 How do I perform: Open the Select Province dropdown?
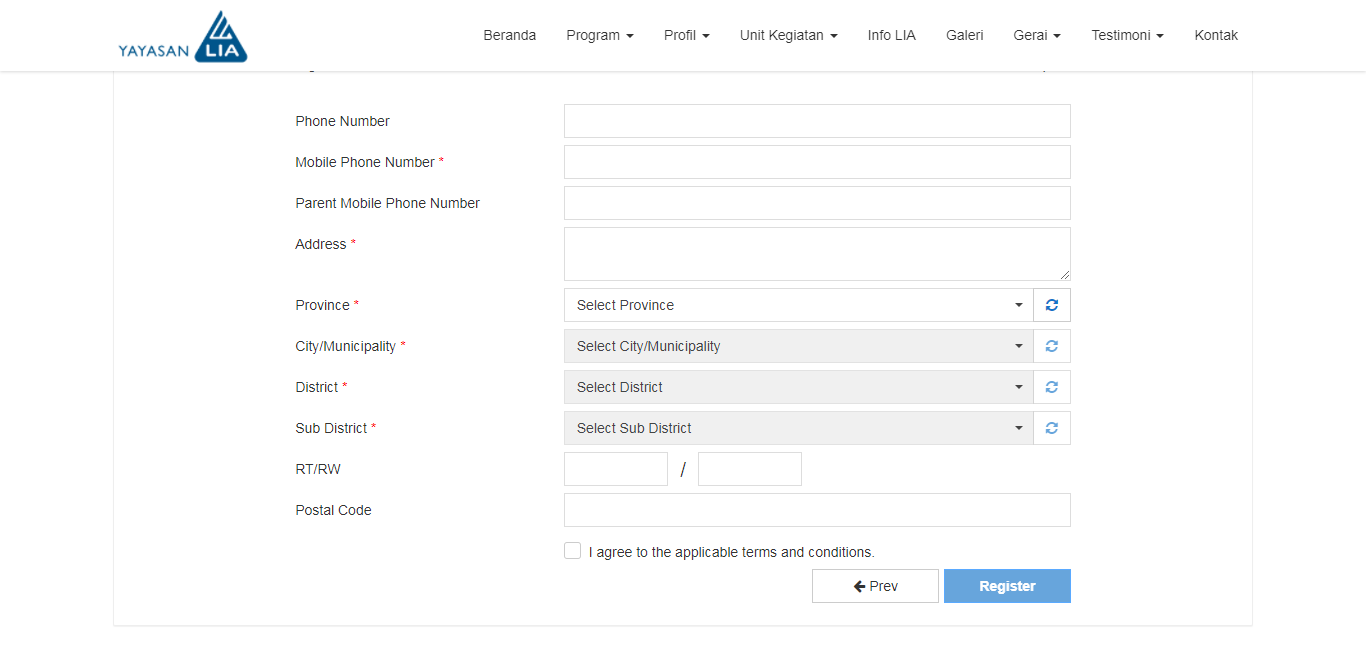pos(798,305)
